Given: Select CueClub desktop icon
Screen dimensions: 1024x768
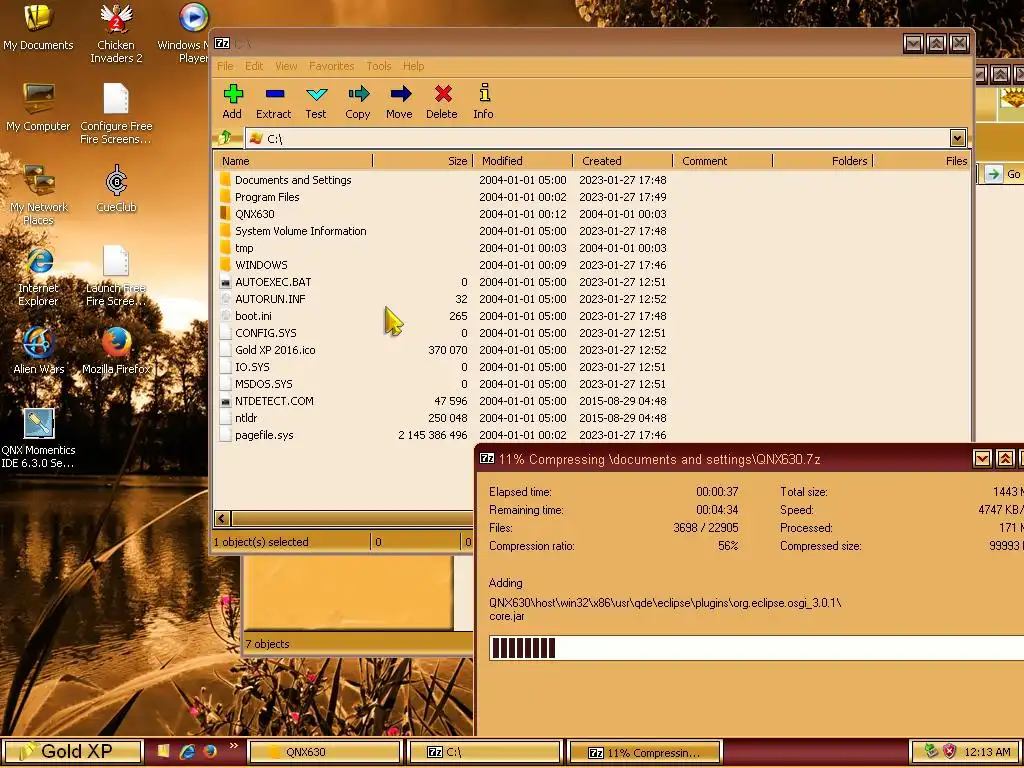Looking at the screenshot, I should click(116, 189).
